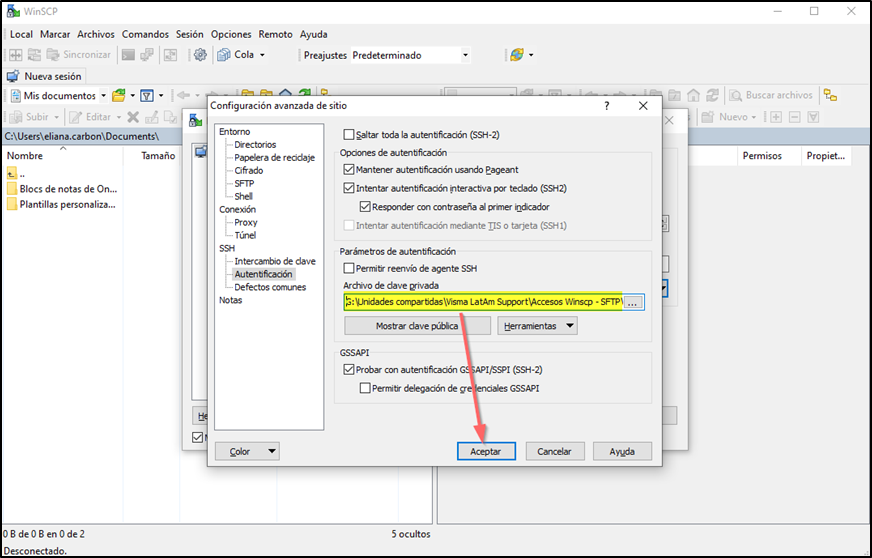Open the Herramientas dropdown button
The height and width of the screenshot is (558, 872).
[x=537, y=326]
